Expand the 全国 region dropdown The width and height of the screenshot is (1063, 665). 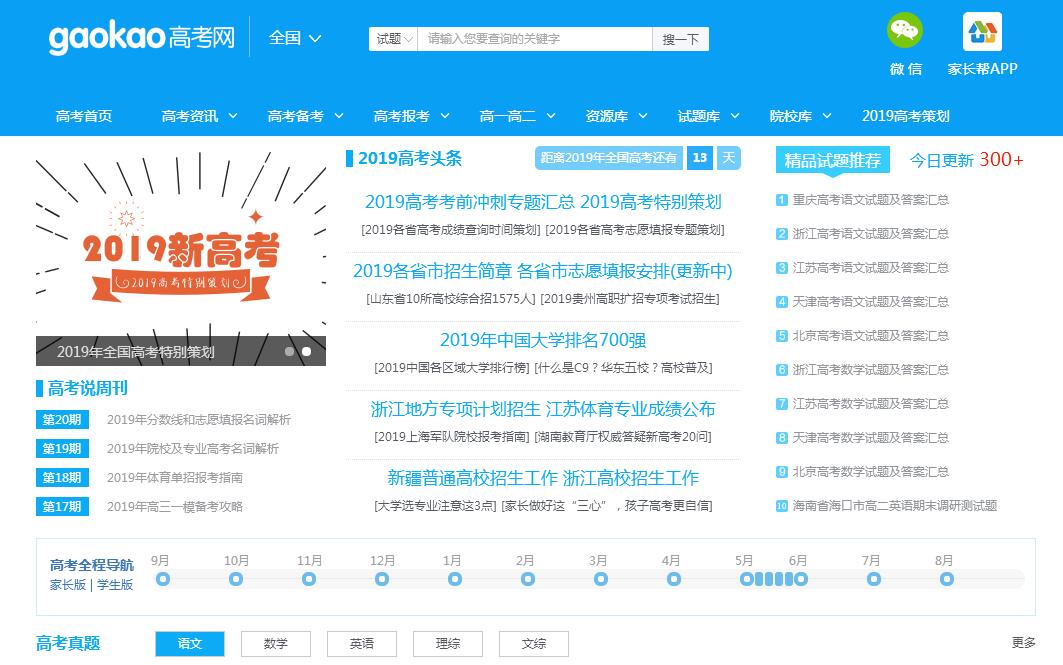pos(295,38)
